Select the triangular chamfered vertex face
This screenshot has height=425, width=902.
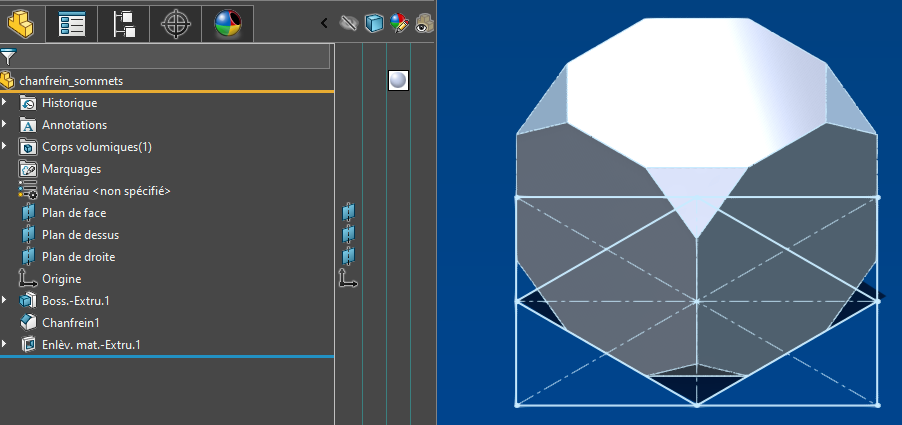coord(697,196)
